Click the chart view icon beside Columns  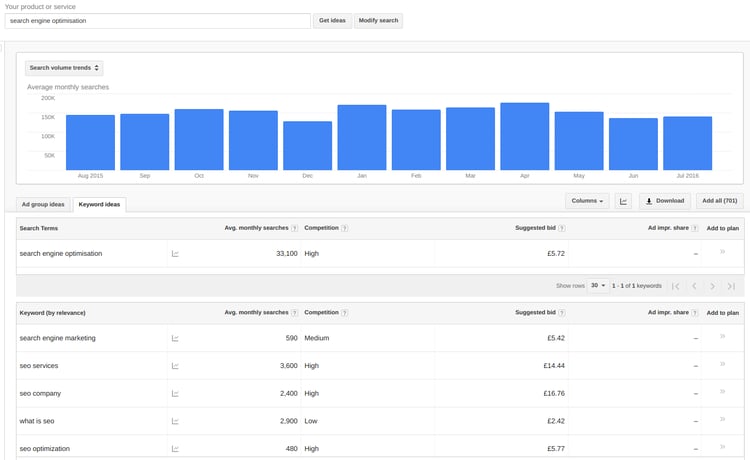(624, 201)
